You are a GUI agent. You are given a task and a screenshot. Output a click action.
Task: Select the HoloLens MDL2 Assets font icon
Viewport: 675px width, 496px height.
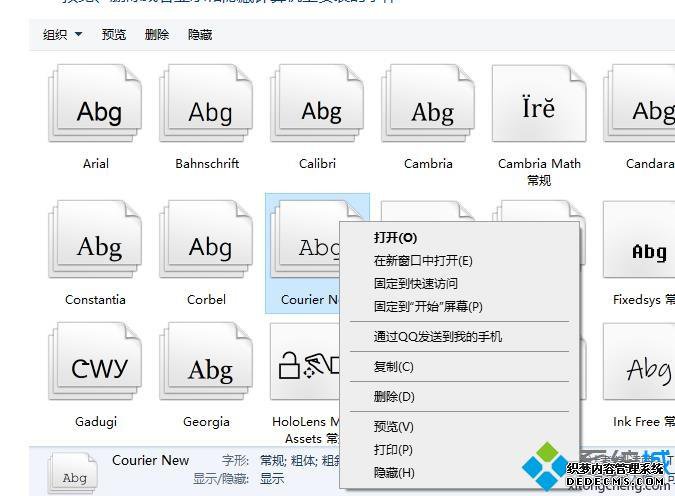click(x=305, y=362)
